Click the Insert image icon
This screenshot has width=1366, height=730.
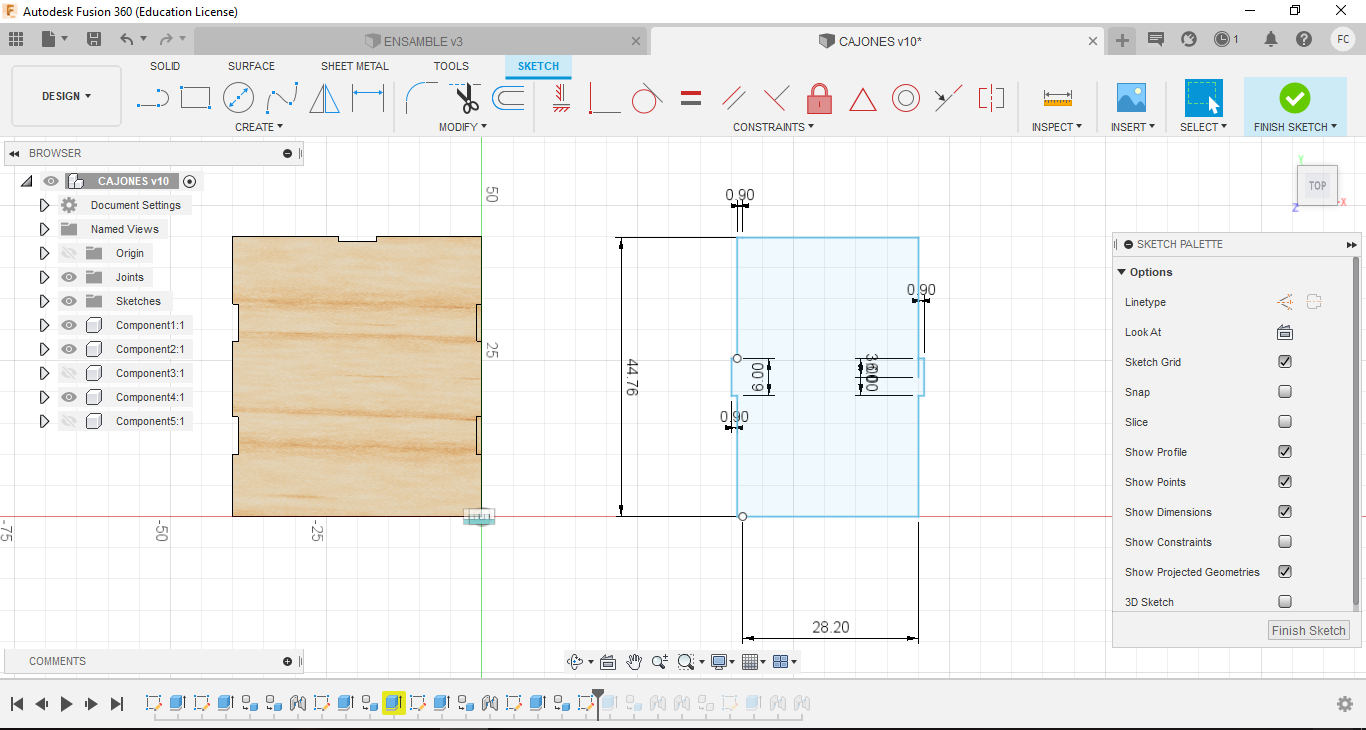click(1131, 98)
